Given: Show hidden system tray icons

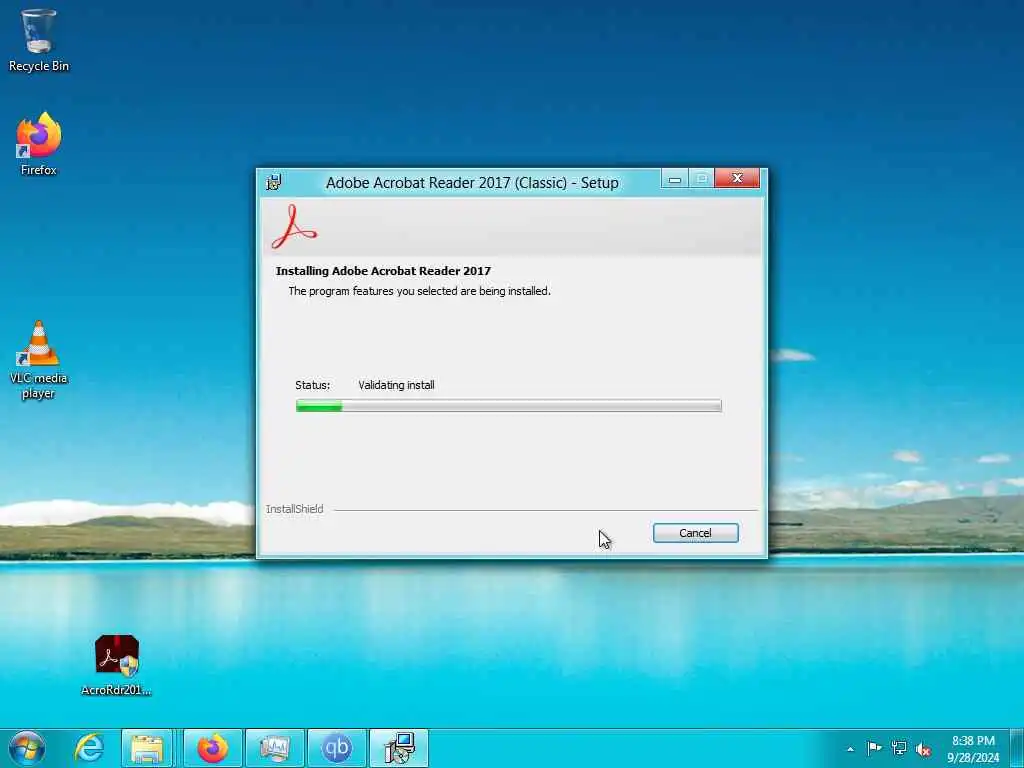Looking at the screenshot, I should click(x=850, y=749).
